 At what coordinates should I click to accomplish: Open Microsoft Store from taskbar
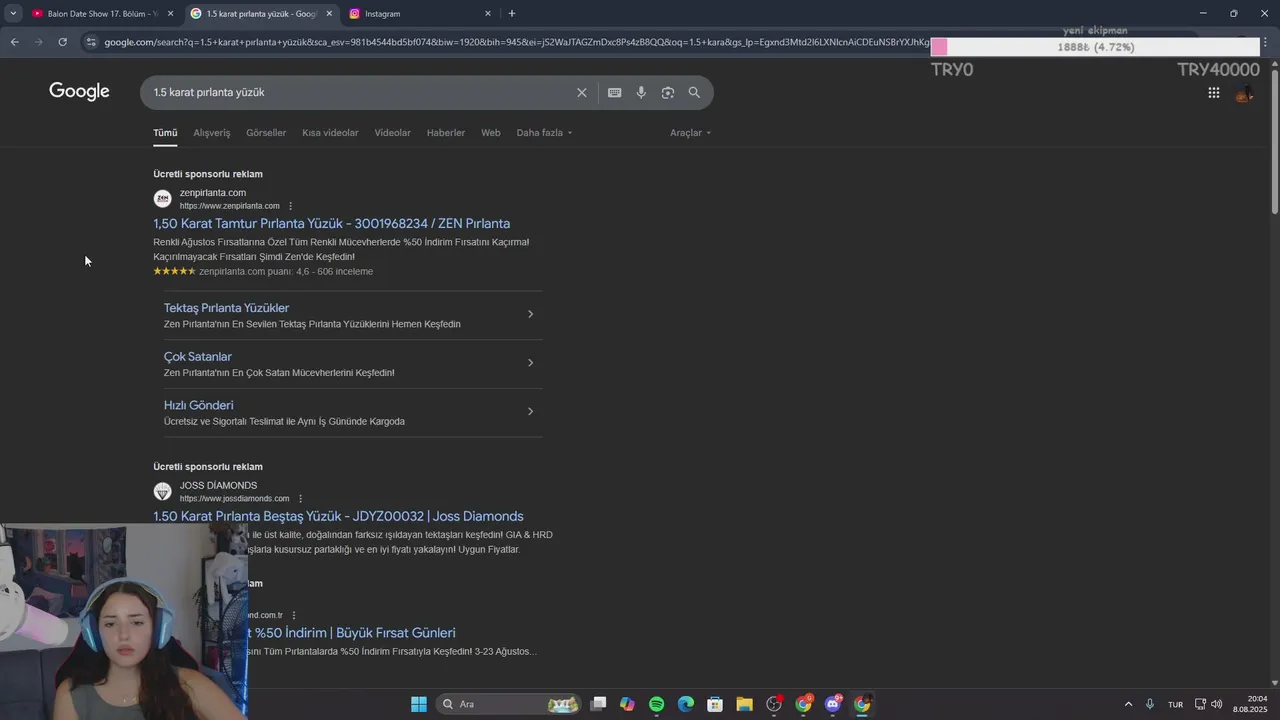click(715, 704)
